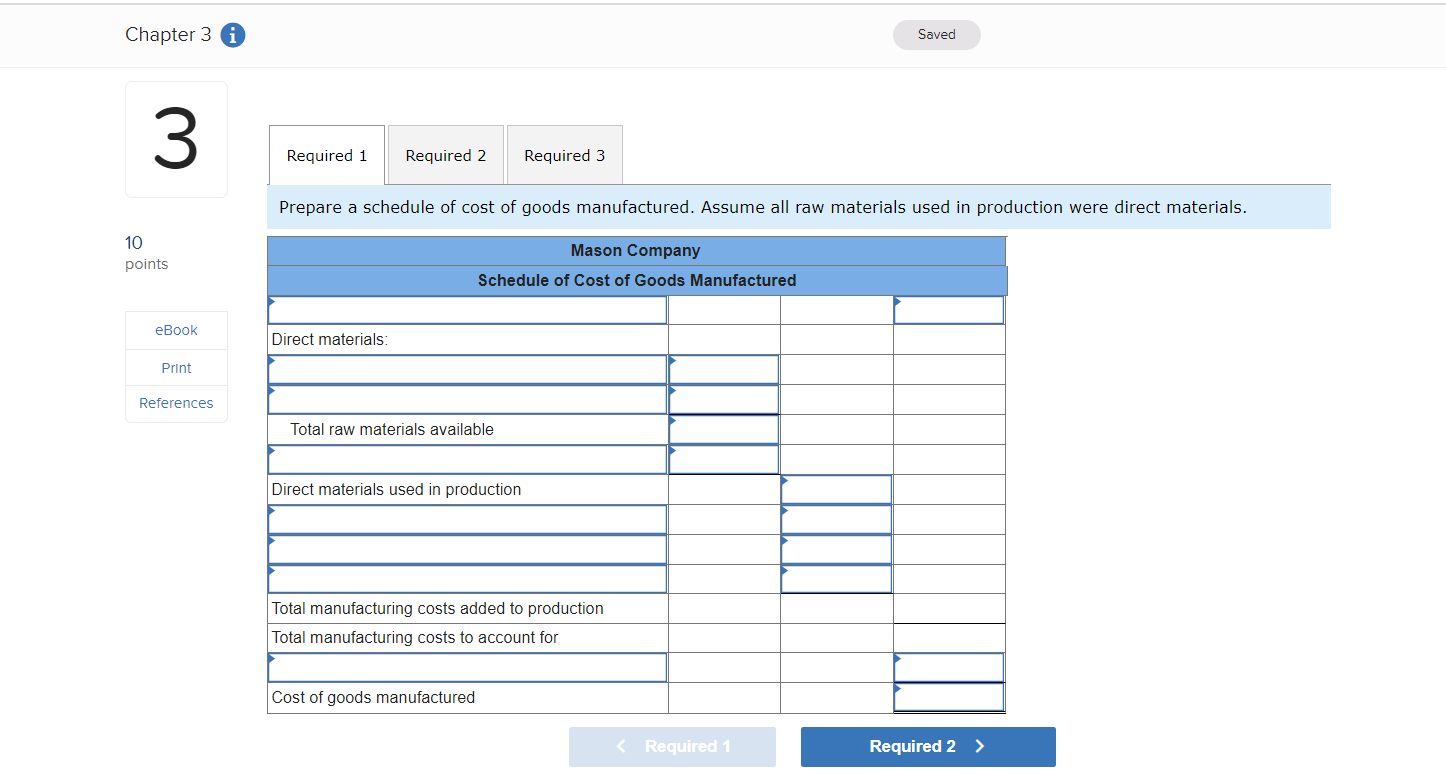
Task: Open the dropdown for the first line under Direct materials
Action: [x=467, y=369]
